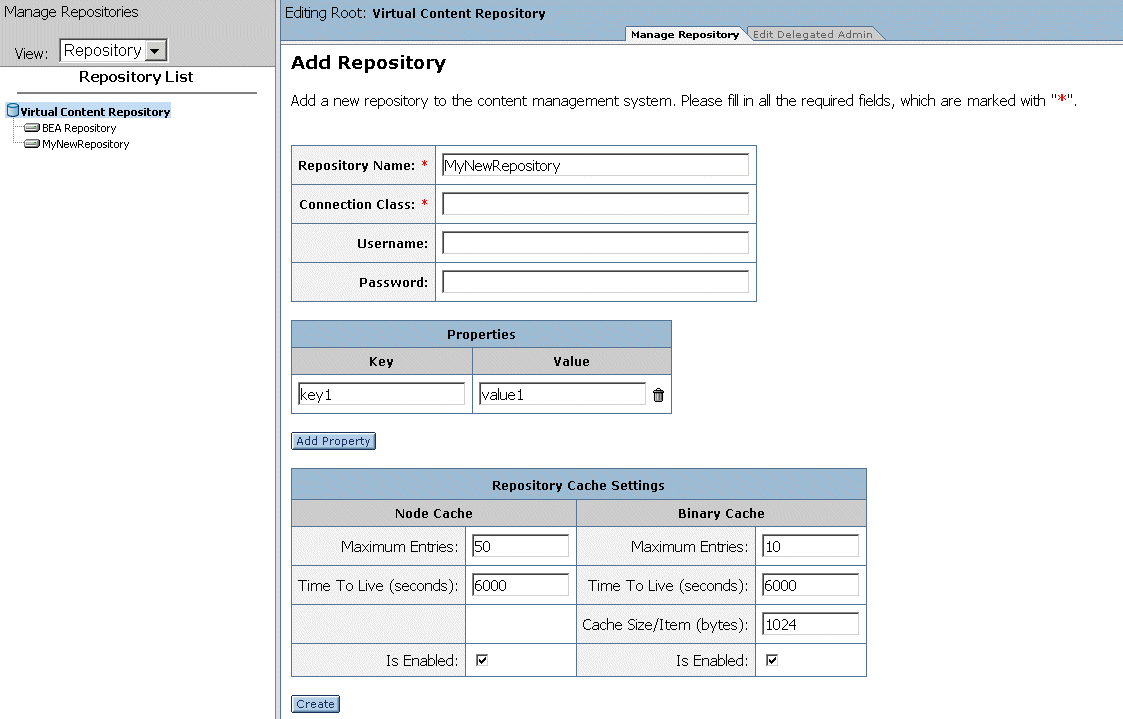Viewport: 1123px width, 719px height.
Task: Click the Add Repository heading
Action: coord(368,63)
